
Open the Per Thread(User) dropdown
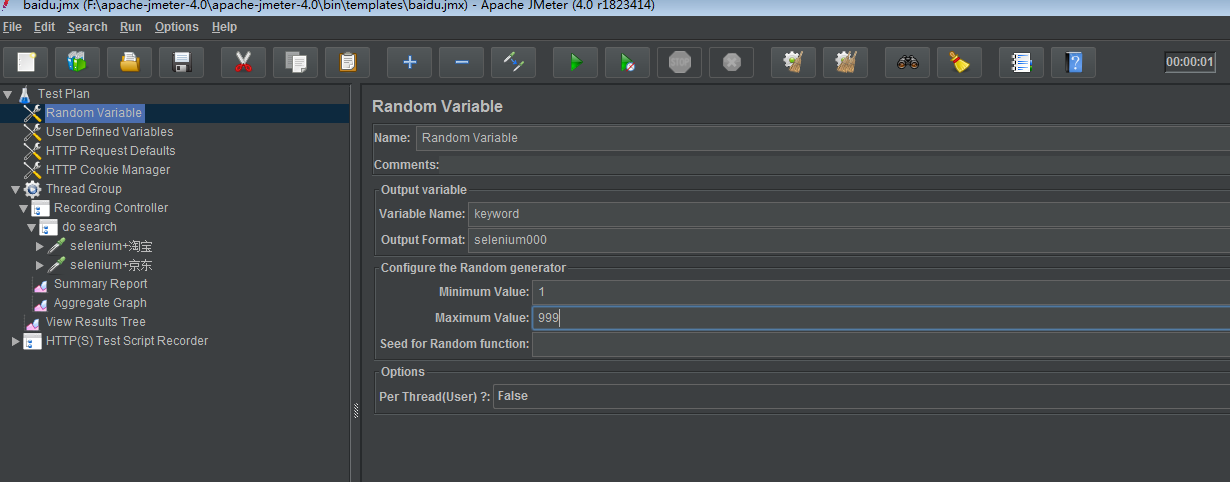[860, 397]
